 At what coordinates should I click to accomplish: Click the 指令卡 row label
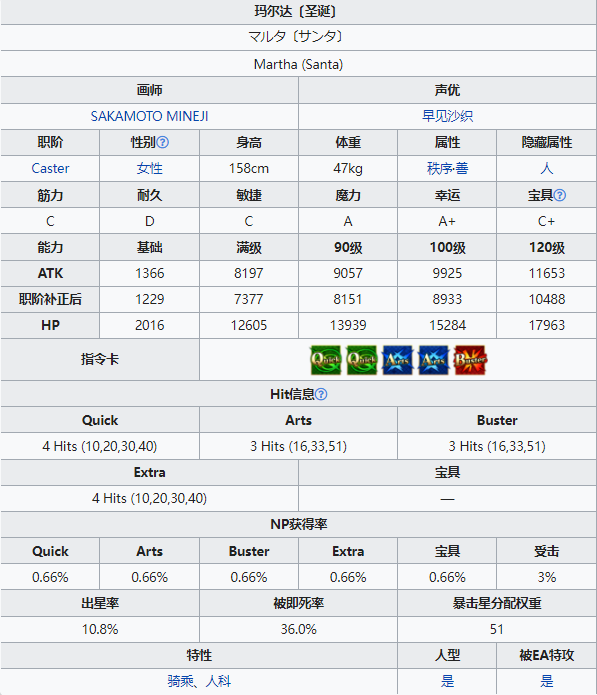point(100,359)
